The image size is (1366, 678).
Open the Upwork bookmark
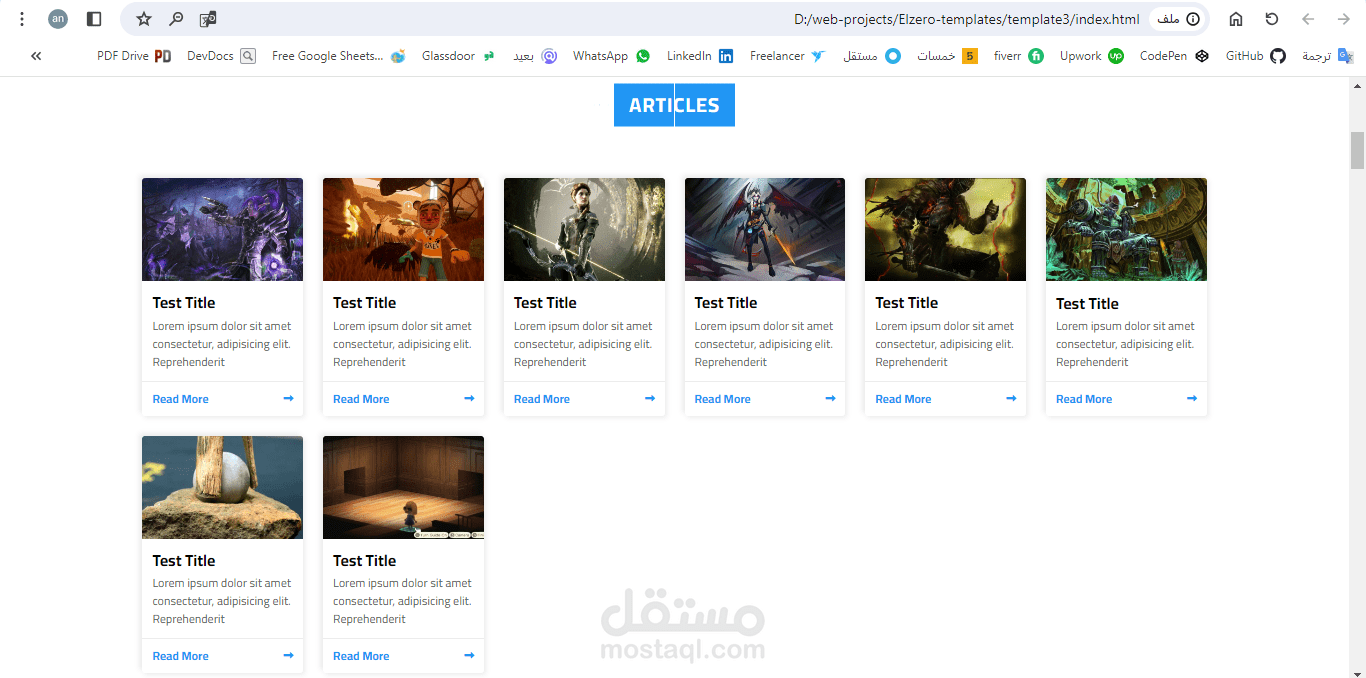click(x=1091, y=56)
